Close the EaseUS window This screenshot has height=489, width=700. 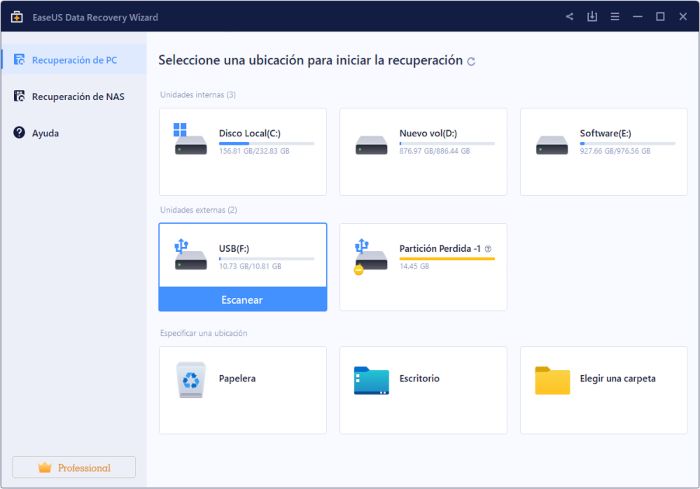(683, 17)
